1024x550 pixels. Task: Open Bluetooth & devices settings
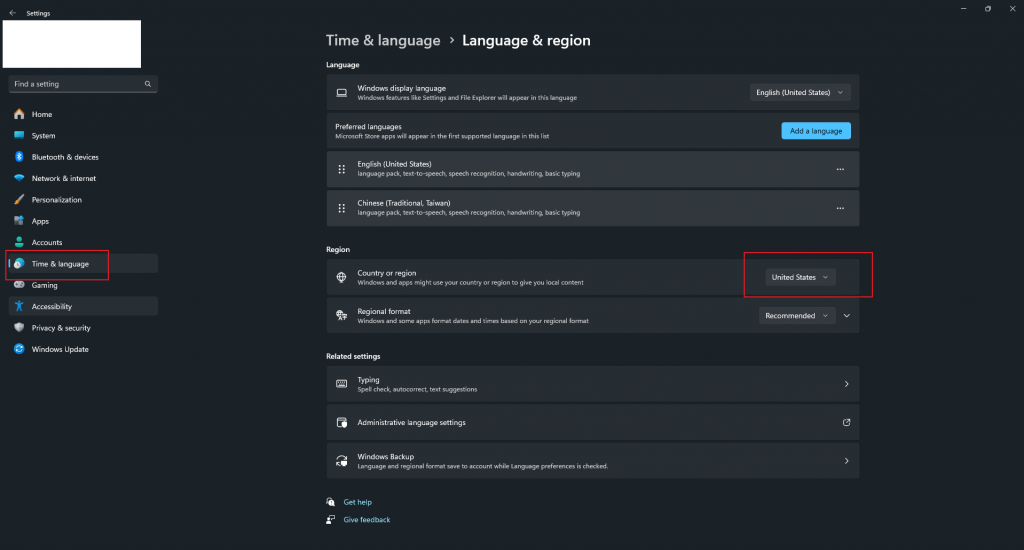(x=83, y=157)
